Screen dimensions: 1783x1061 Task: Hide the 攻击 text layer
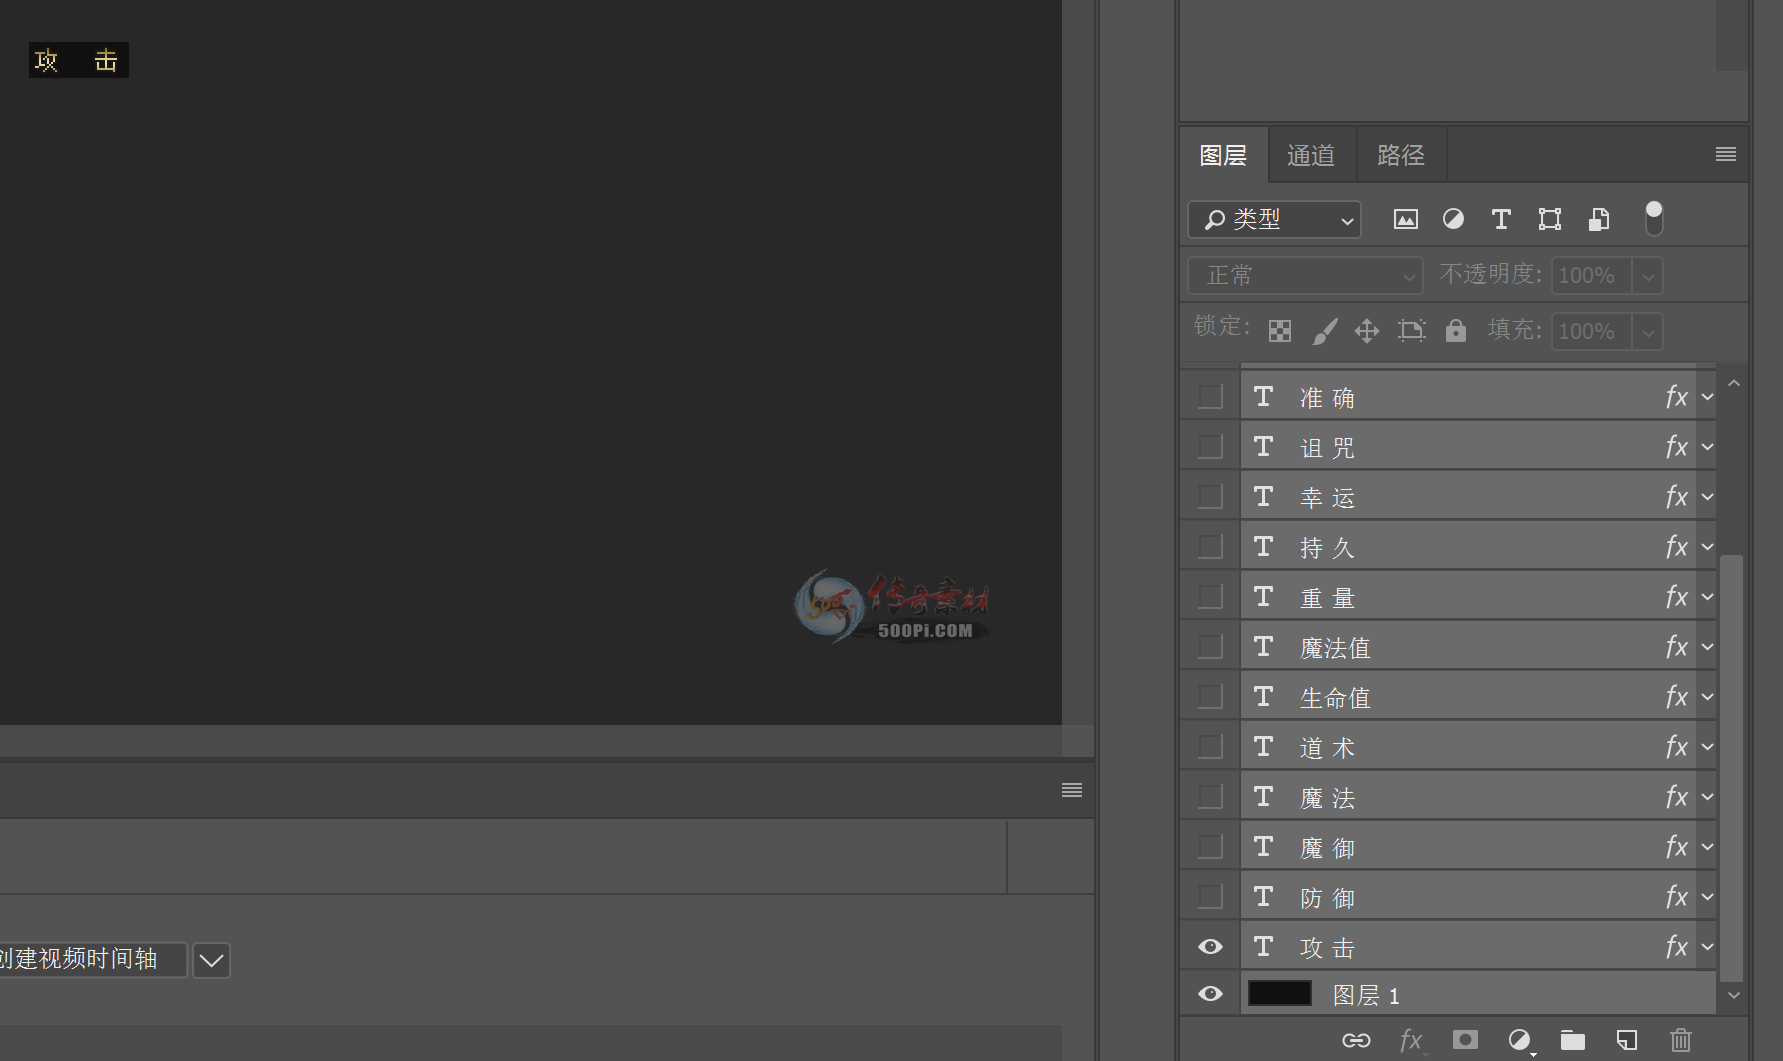1210,947
